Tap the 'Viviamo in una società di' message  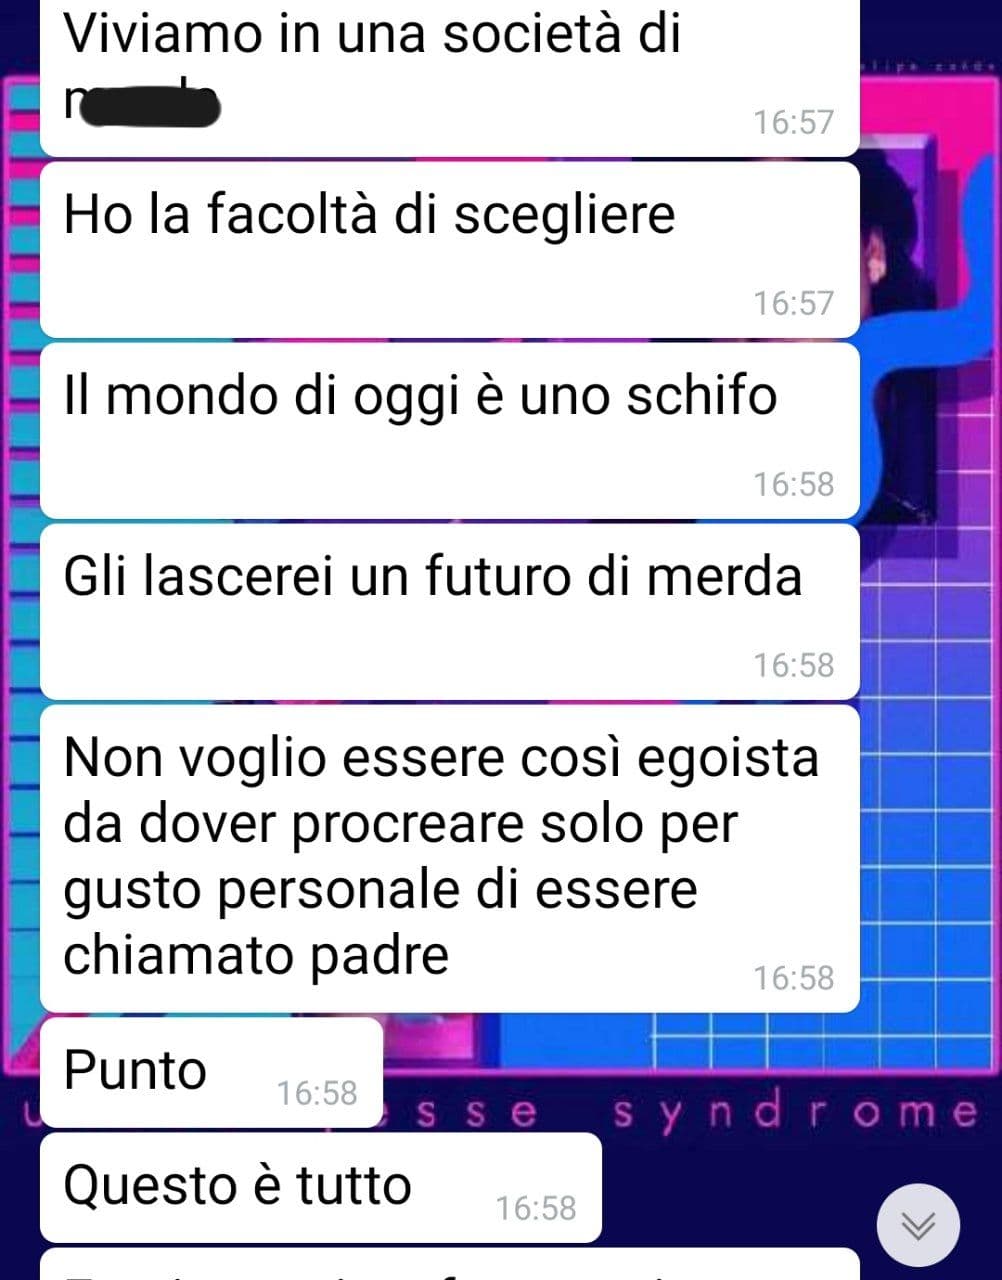pyautogui.click(x=449, y=78)
